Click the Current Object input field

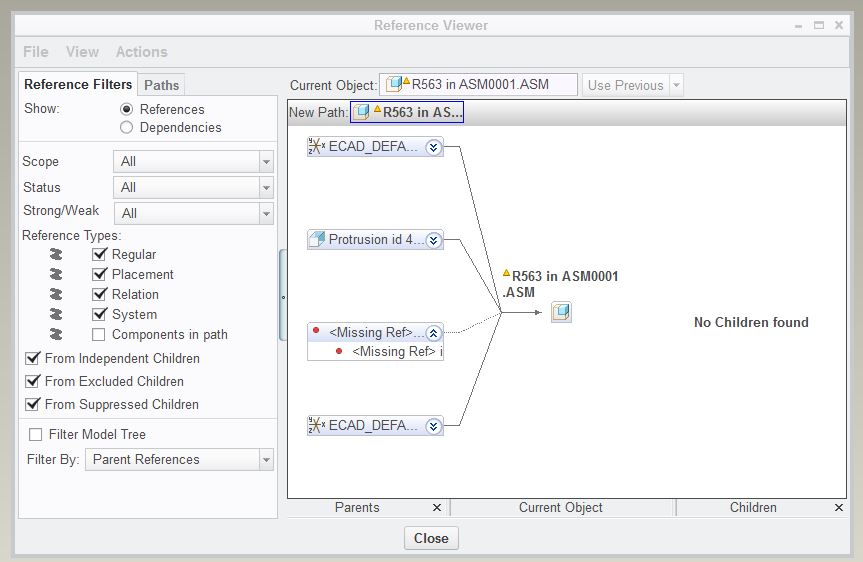(478, 84)
